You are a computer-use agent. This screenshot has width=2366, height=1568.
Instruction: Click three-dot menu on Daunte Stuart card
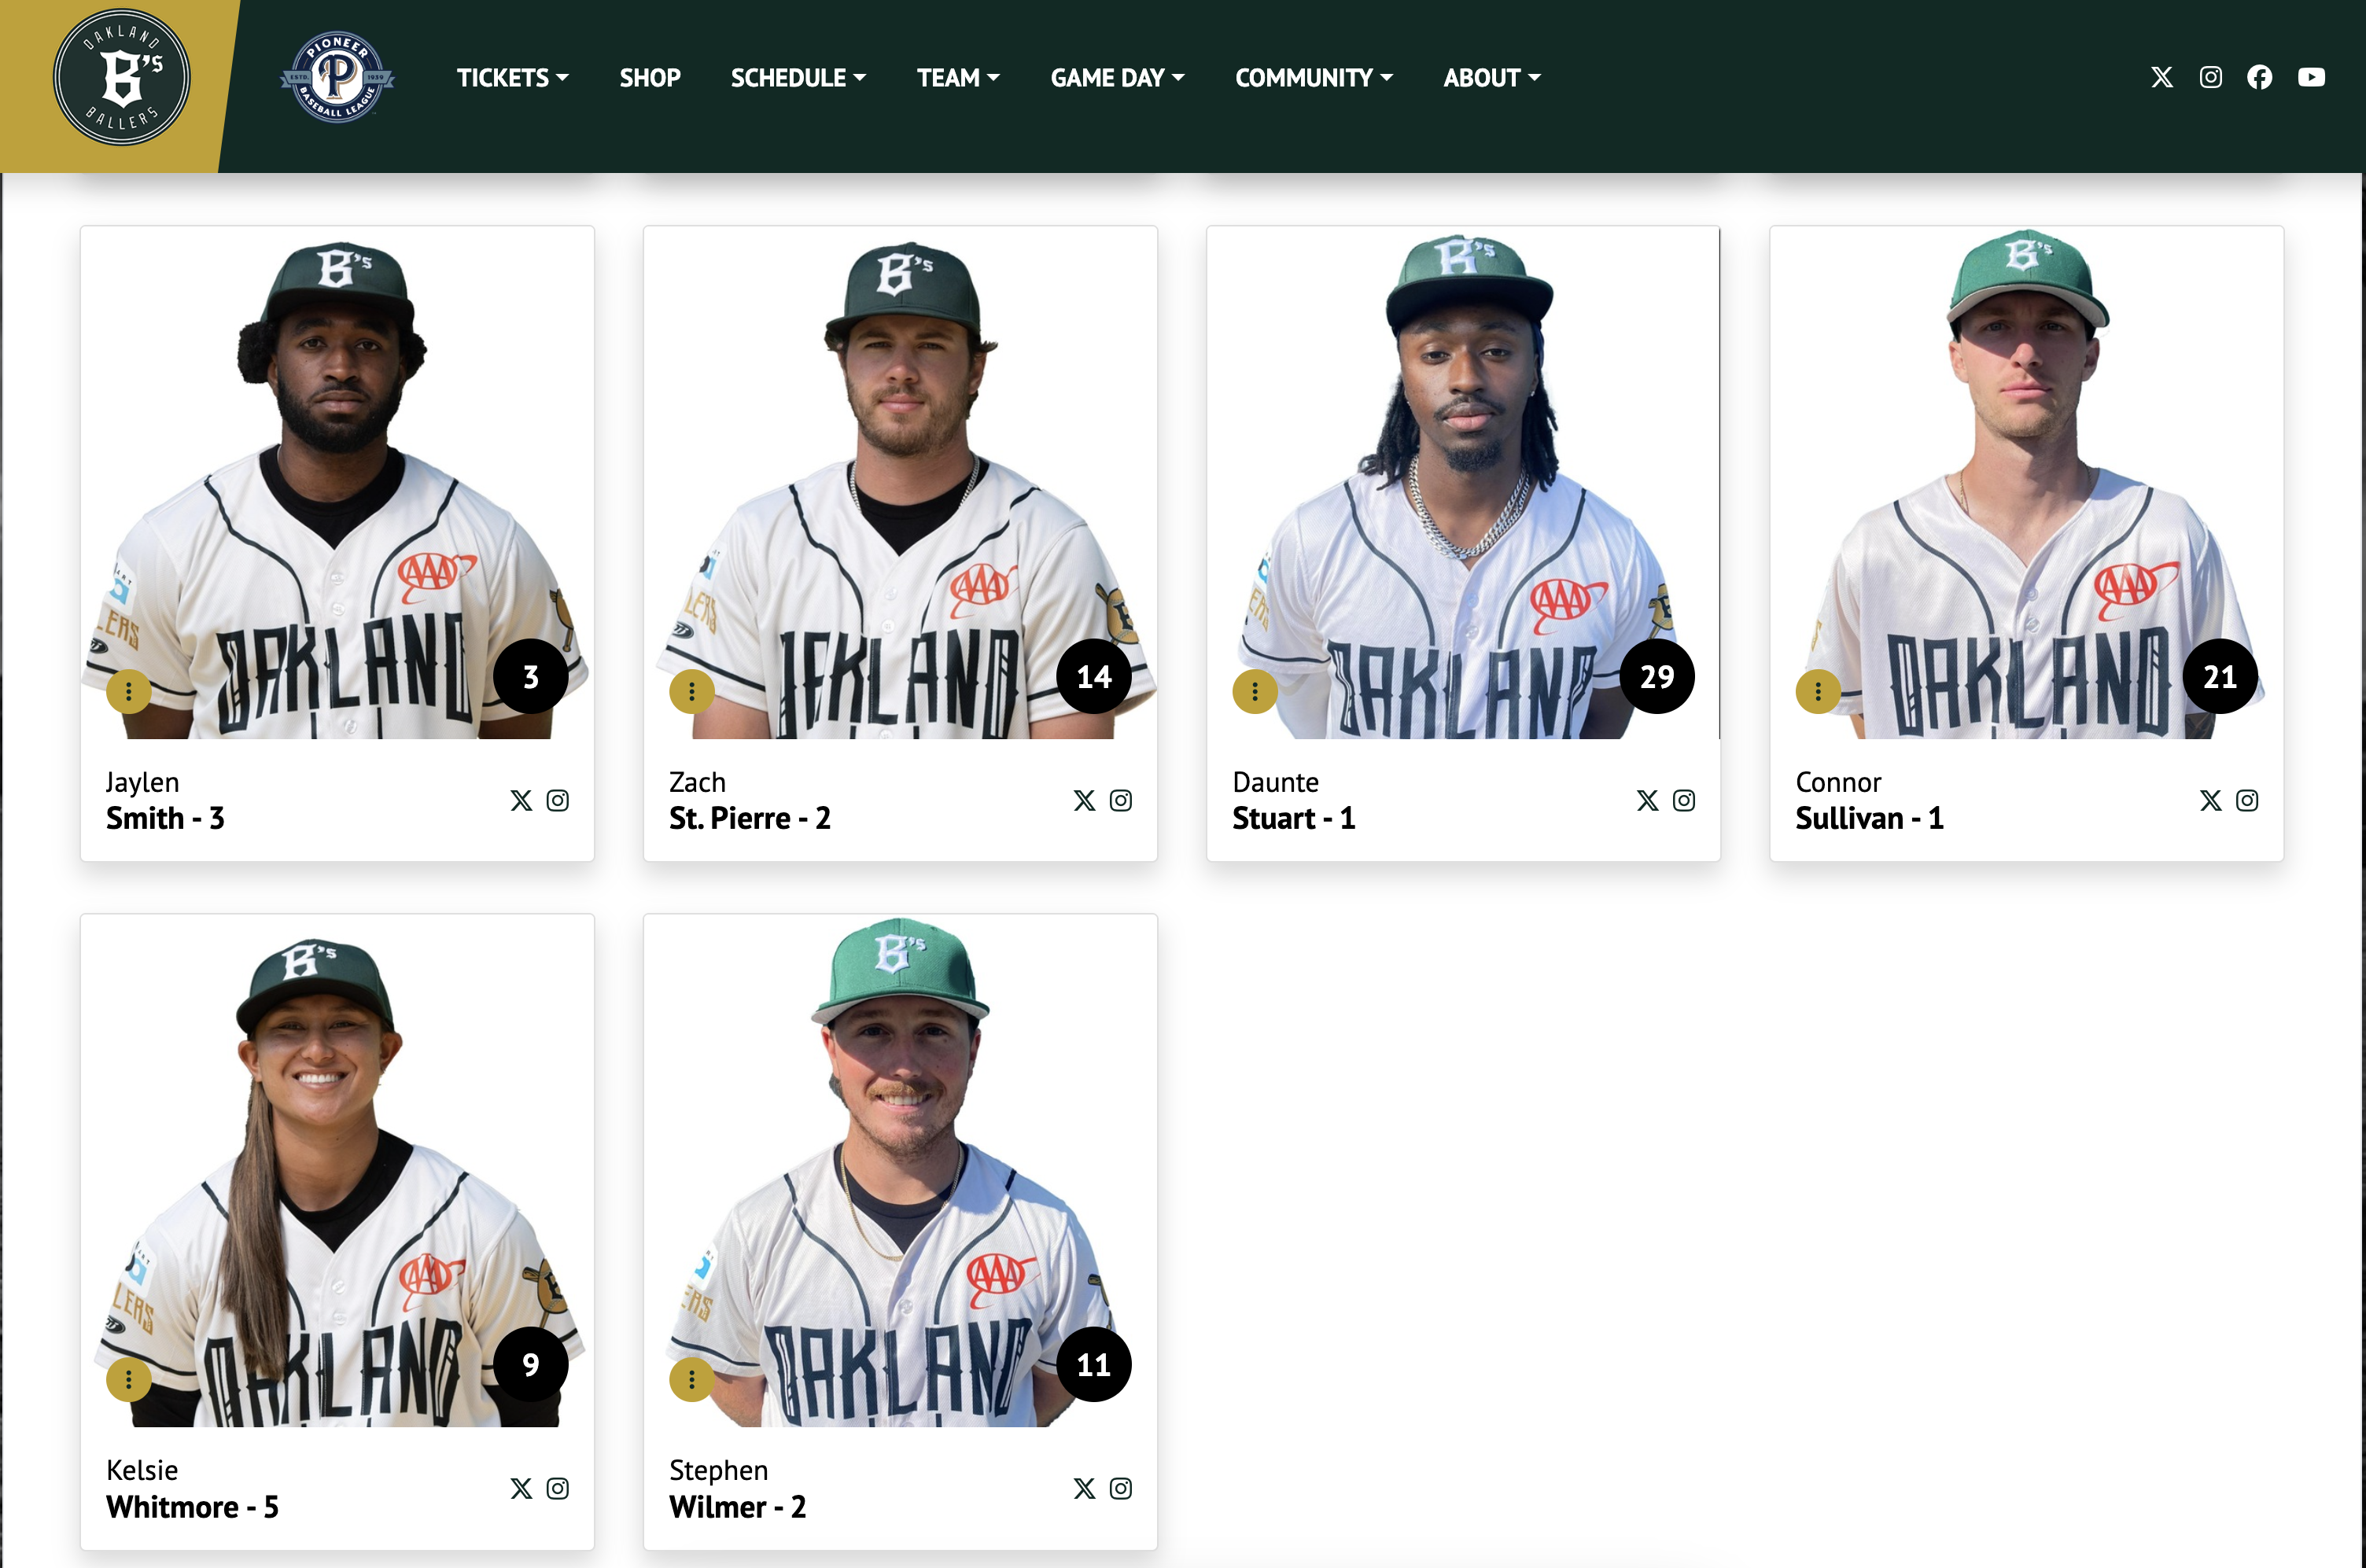(1254, 691)
